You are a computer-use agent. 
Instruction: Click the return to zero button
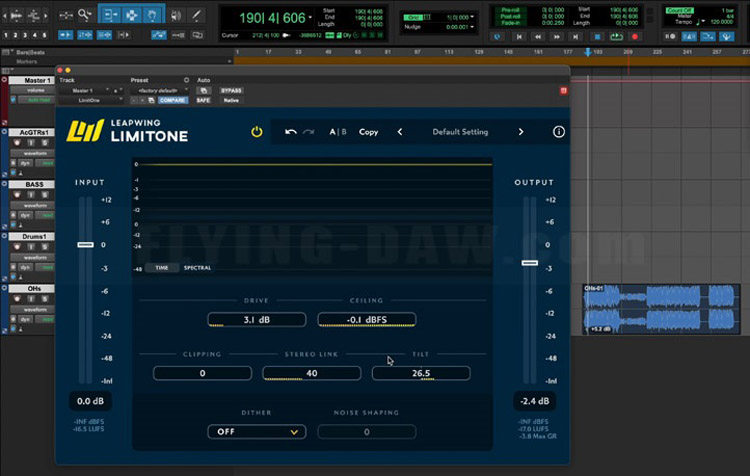(x=519, y=36)
